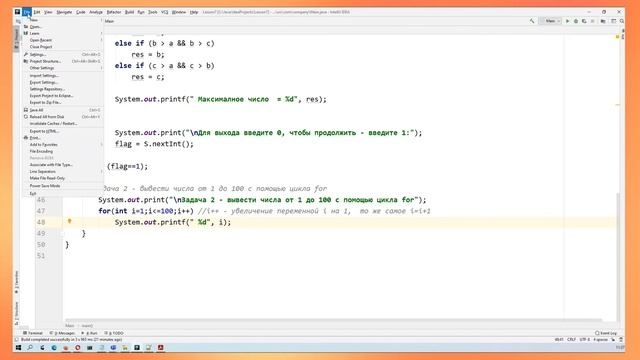Viewport: 640px width, 360px height.
Task: Select Export Project to Eclipse...
Action: coord(63,96)
